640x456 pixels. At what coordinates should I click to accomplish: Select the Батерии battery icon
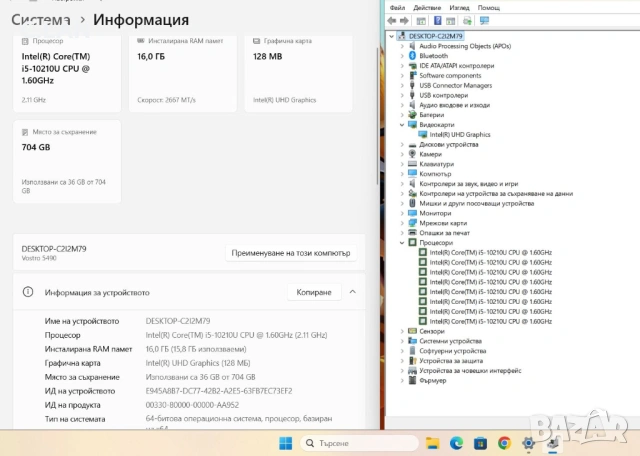[412, 115]
